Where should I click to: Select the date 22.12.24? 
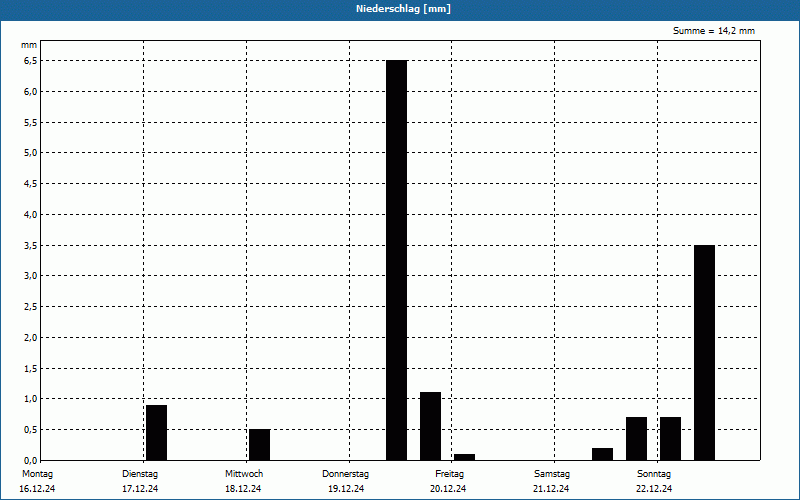[x=654, y=489]
